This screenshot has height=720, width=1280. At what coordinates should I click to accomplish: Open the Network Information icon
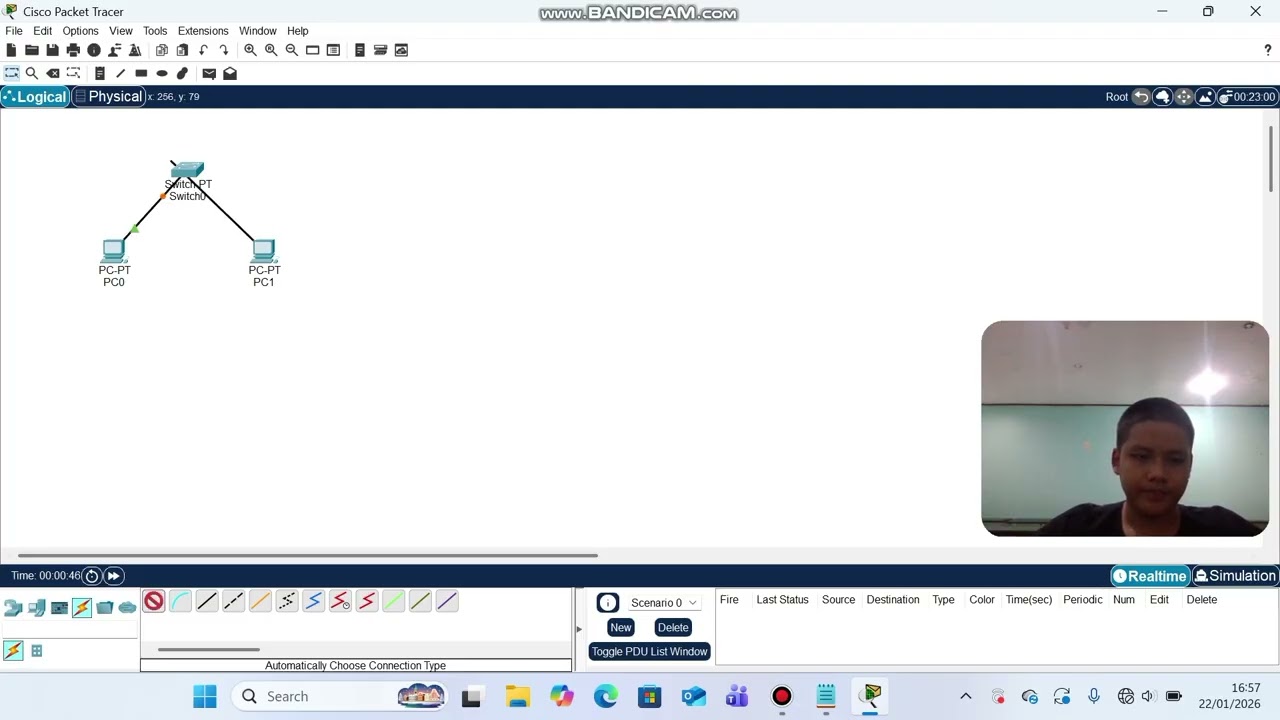(94, 50)
